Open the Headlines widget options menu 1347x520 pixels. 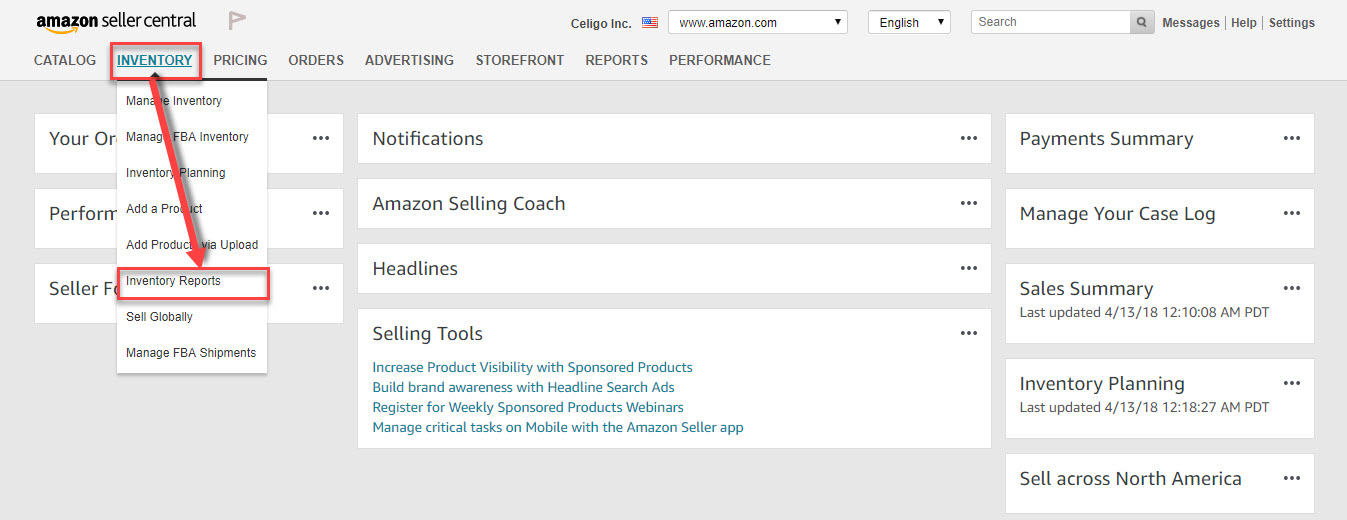click(x=968, y=268)
